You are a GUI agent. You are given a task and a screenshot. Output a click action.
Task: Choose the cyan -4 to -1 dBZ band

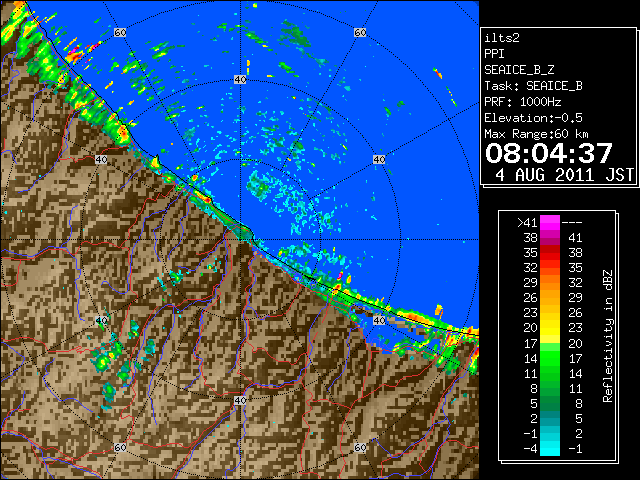pos(550,449)
